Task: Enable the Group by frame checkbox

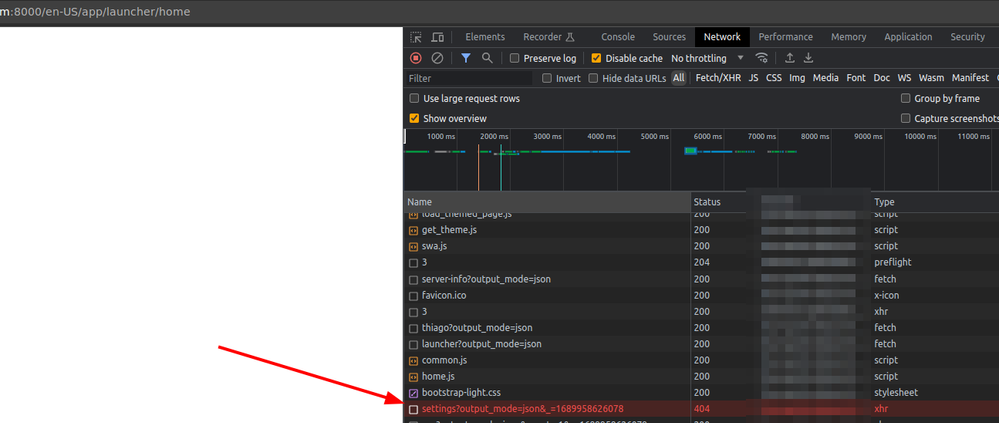Action: point(905,98)
